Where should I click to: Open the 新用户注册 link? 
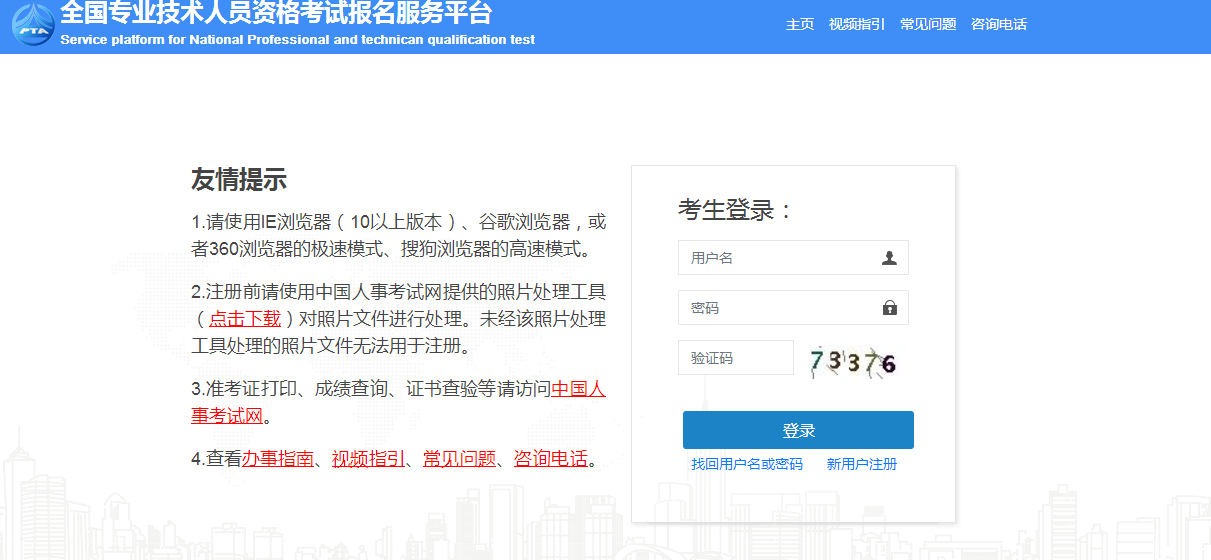coord(862,464)
